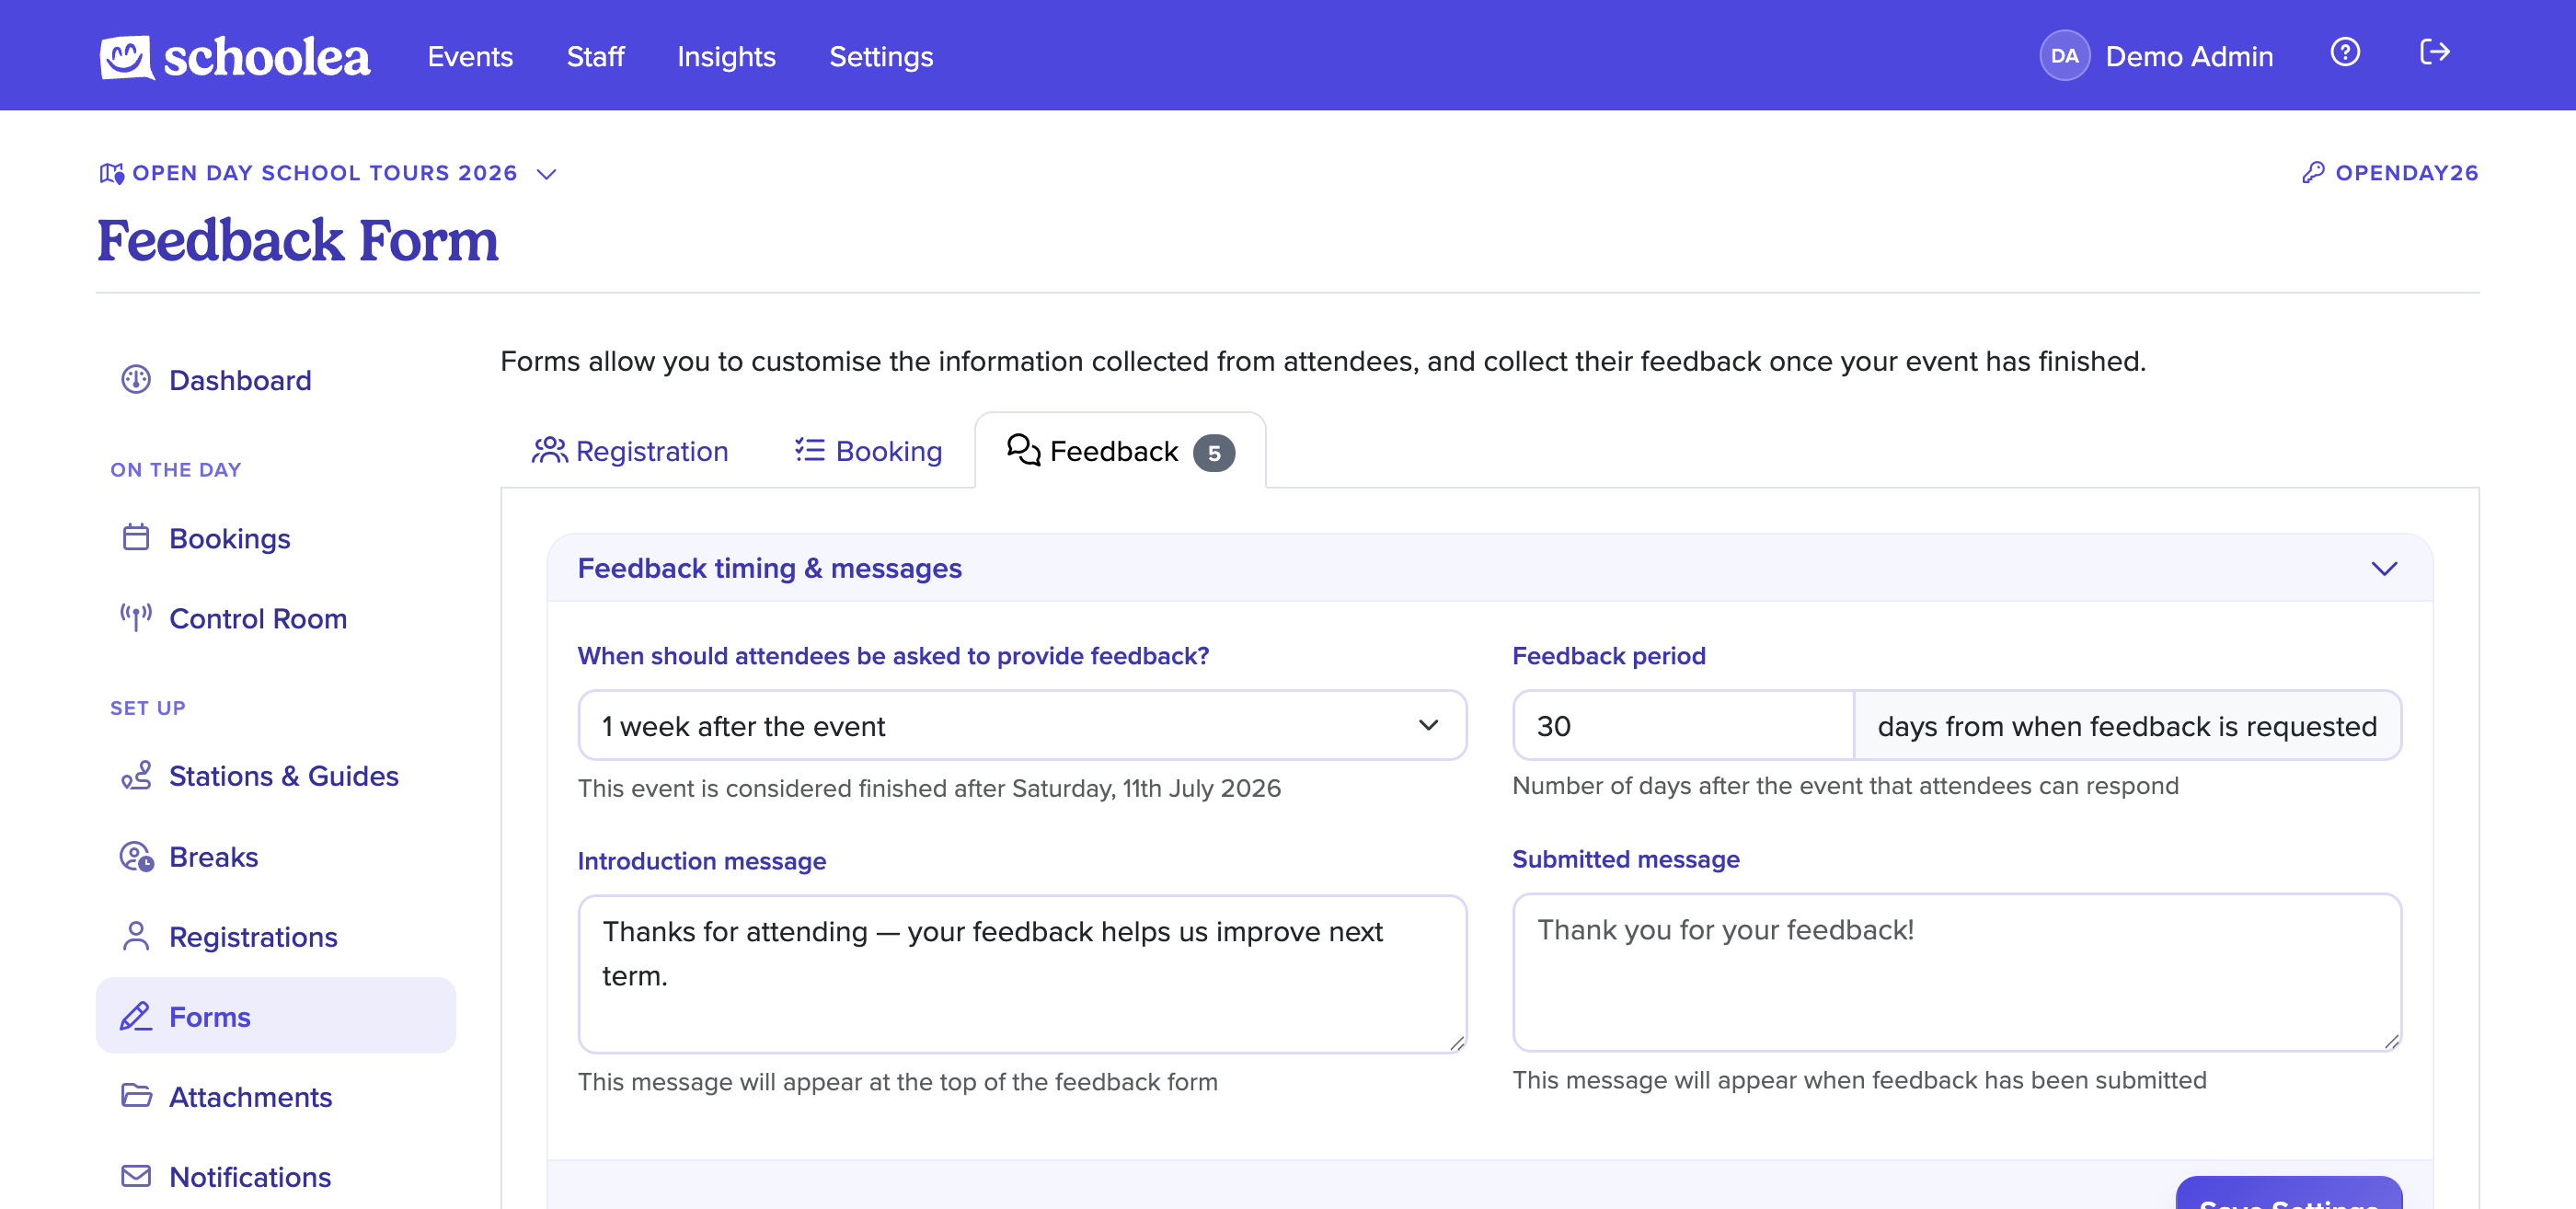
Task: Select the Feedback tab
Action: click(1120, 451)
